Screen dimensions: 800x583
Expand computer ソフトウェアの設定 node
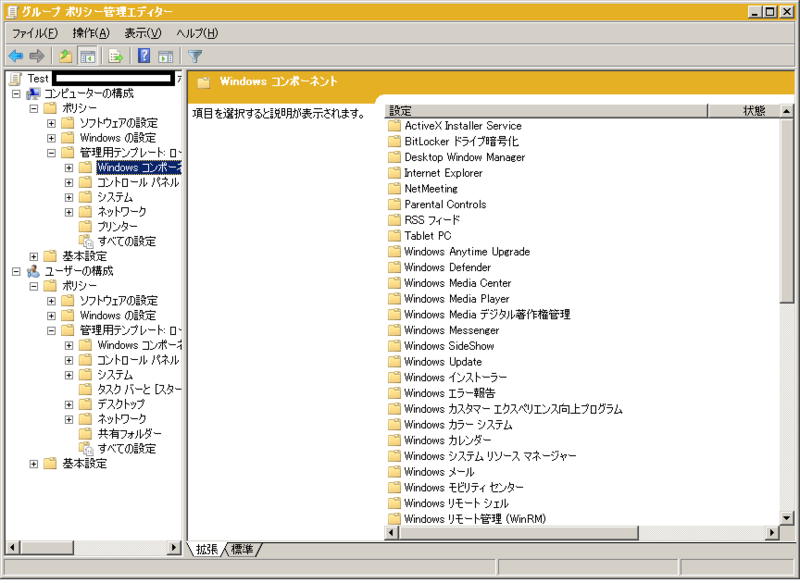pos(51,123)
